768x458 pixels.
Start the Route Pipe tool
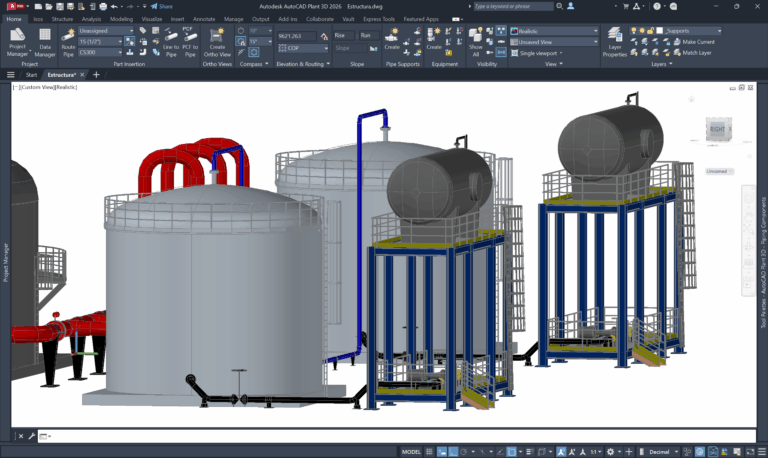tap(68, 40)
